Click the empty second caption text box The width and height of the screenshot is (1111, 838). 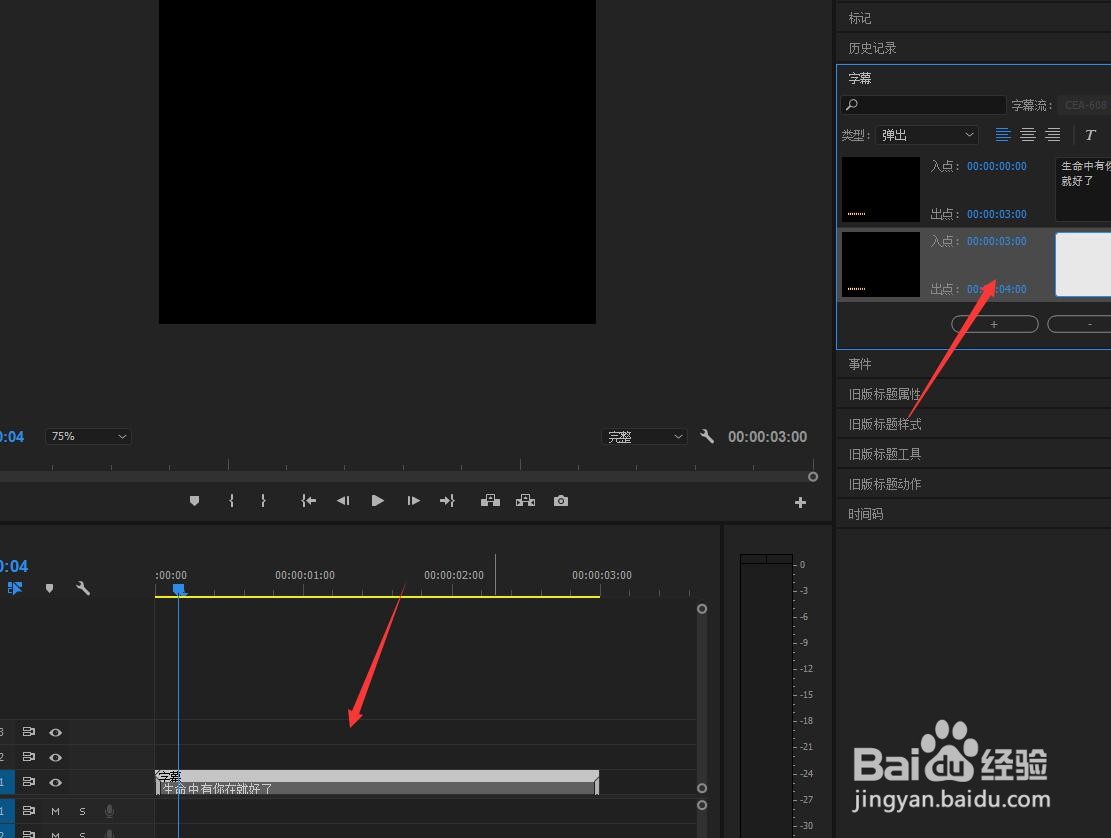coord(1083,264)
